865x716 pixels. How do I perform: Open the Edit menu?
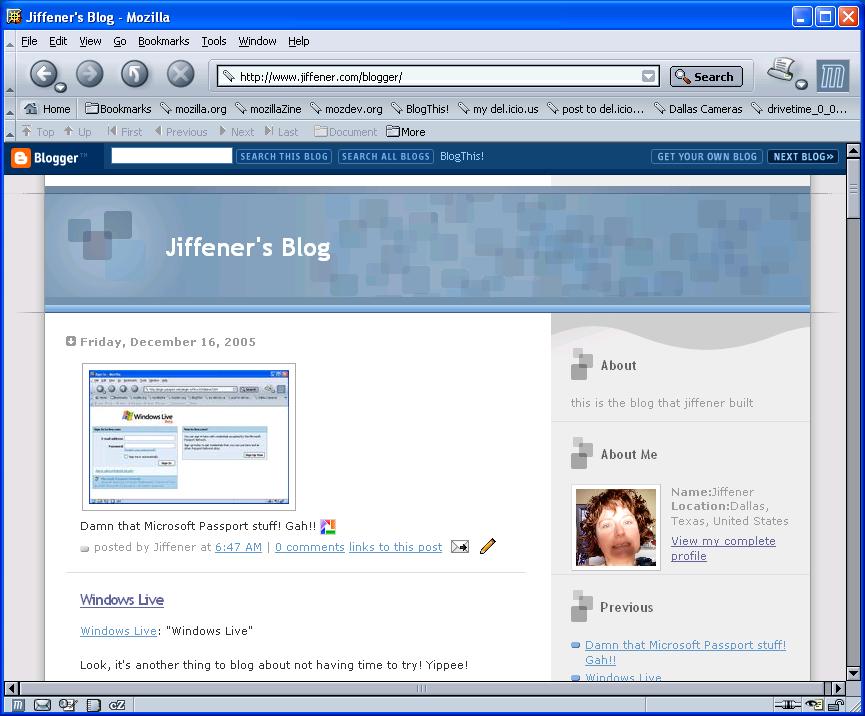pos(58,41)
